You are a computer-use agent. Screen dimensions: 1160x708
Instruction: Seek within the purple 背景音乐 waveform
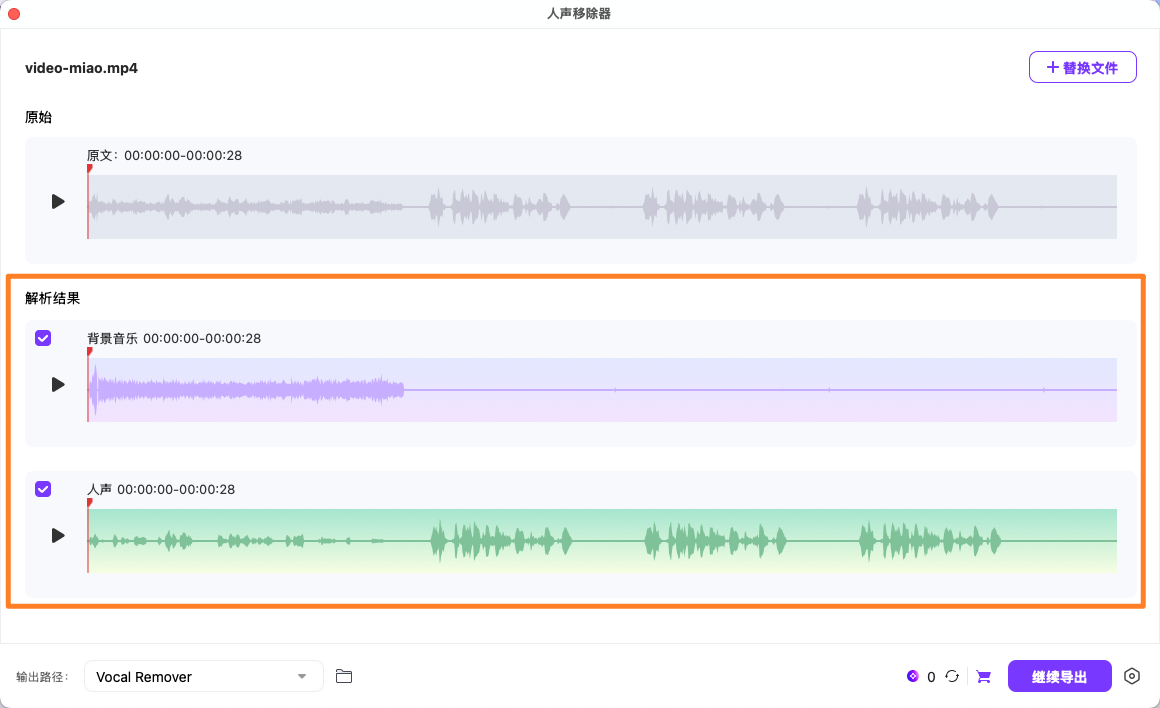click(600, 390)
